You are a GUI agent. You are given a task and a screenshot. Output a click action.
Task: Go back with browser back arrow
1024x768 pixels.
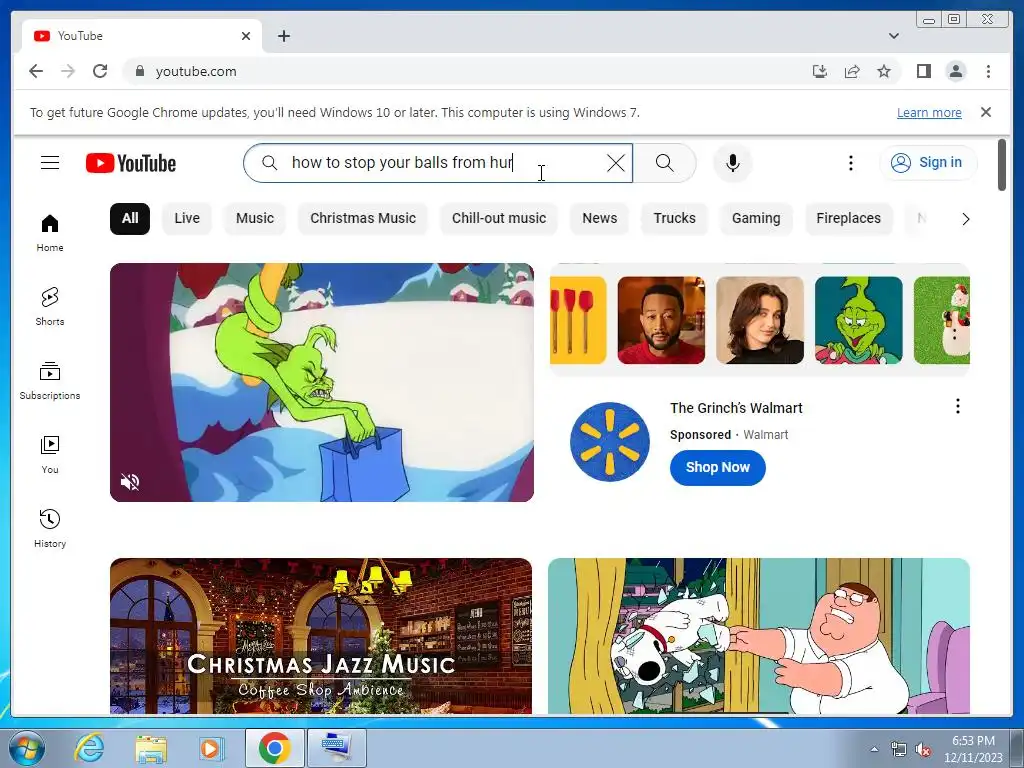[36, 71]
